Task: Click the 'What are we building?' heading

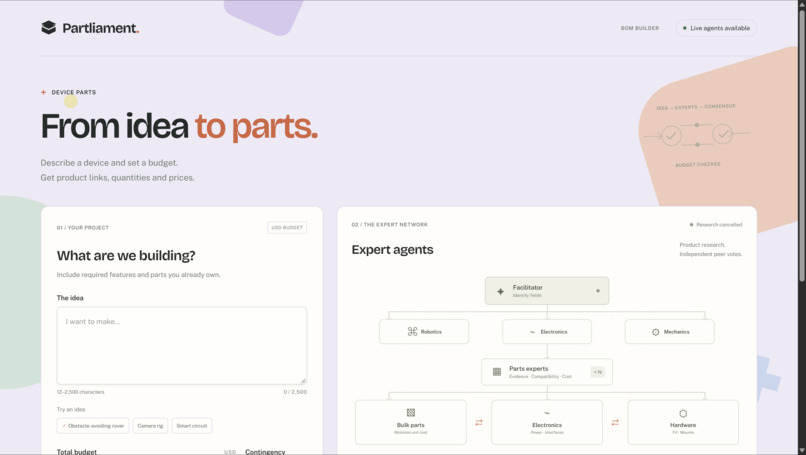Action: 126,256
